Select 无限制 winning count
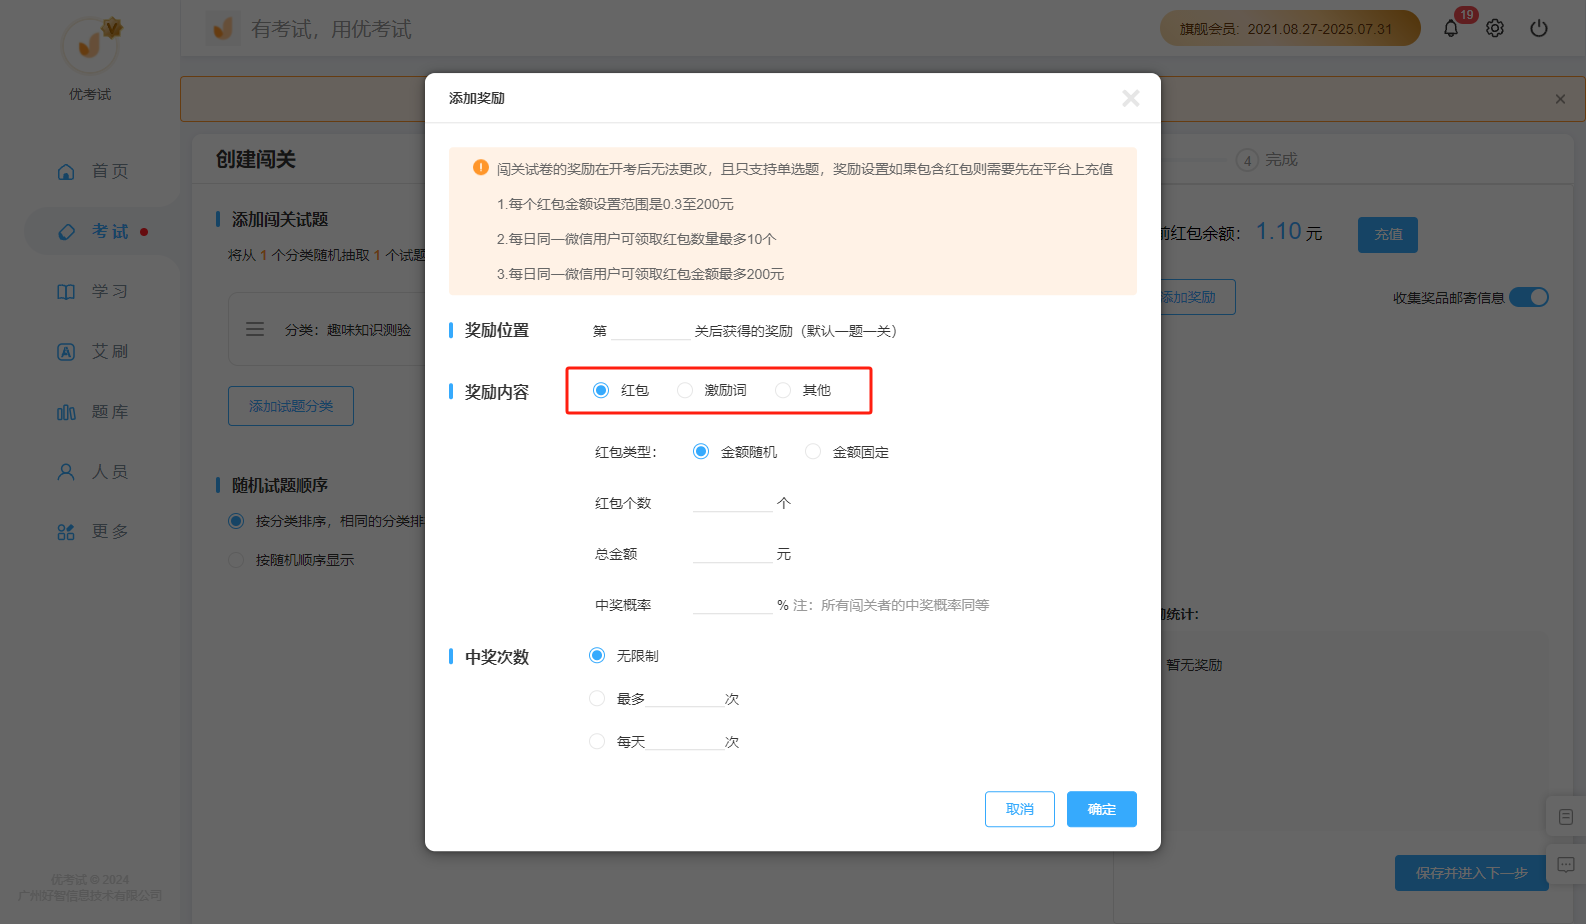 pos(597,655)
